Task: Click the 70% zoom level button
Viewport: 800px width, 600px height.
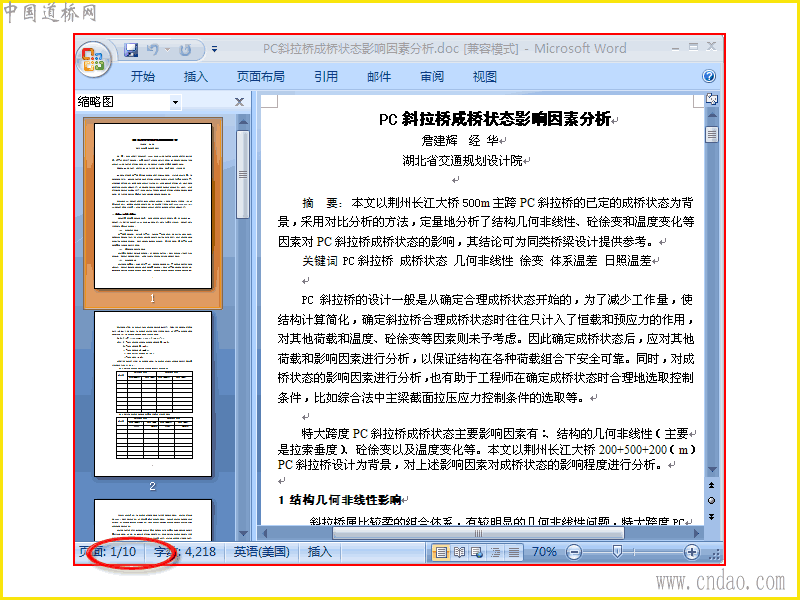Action: click(x=544, y=552)
